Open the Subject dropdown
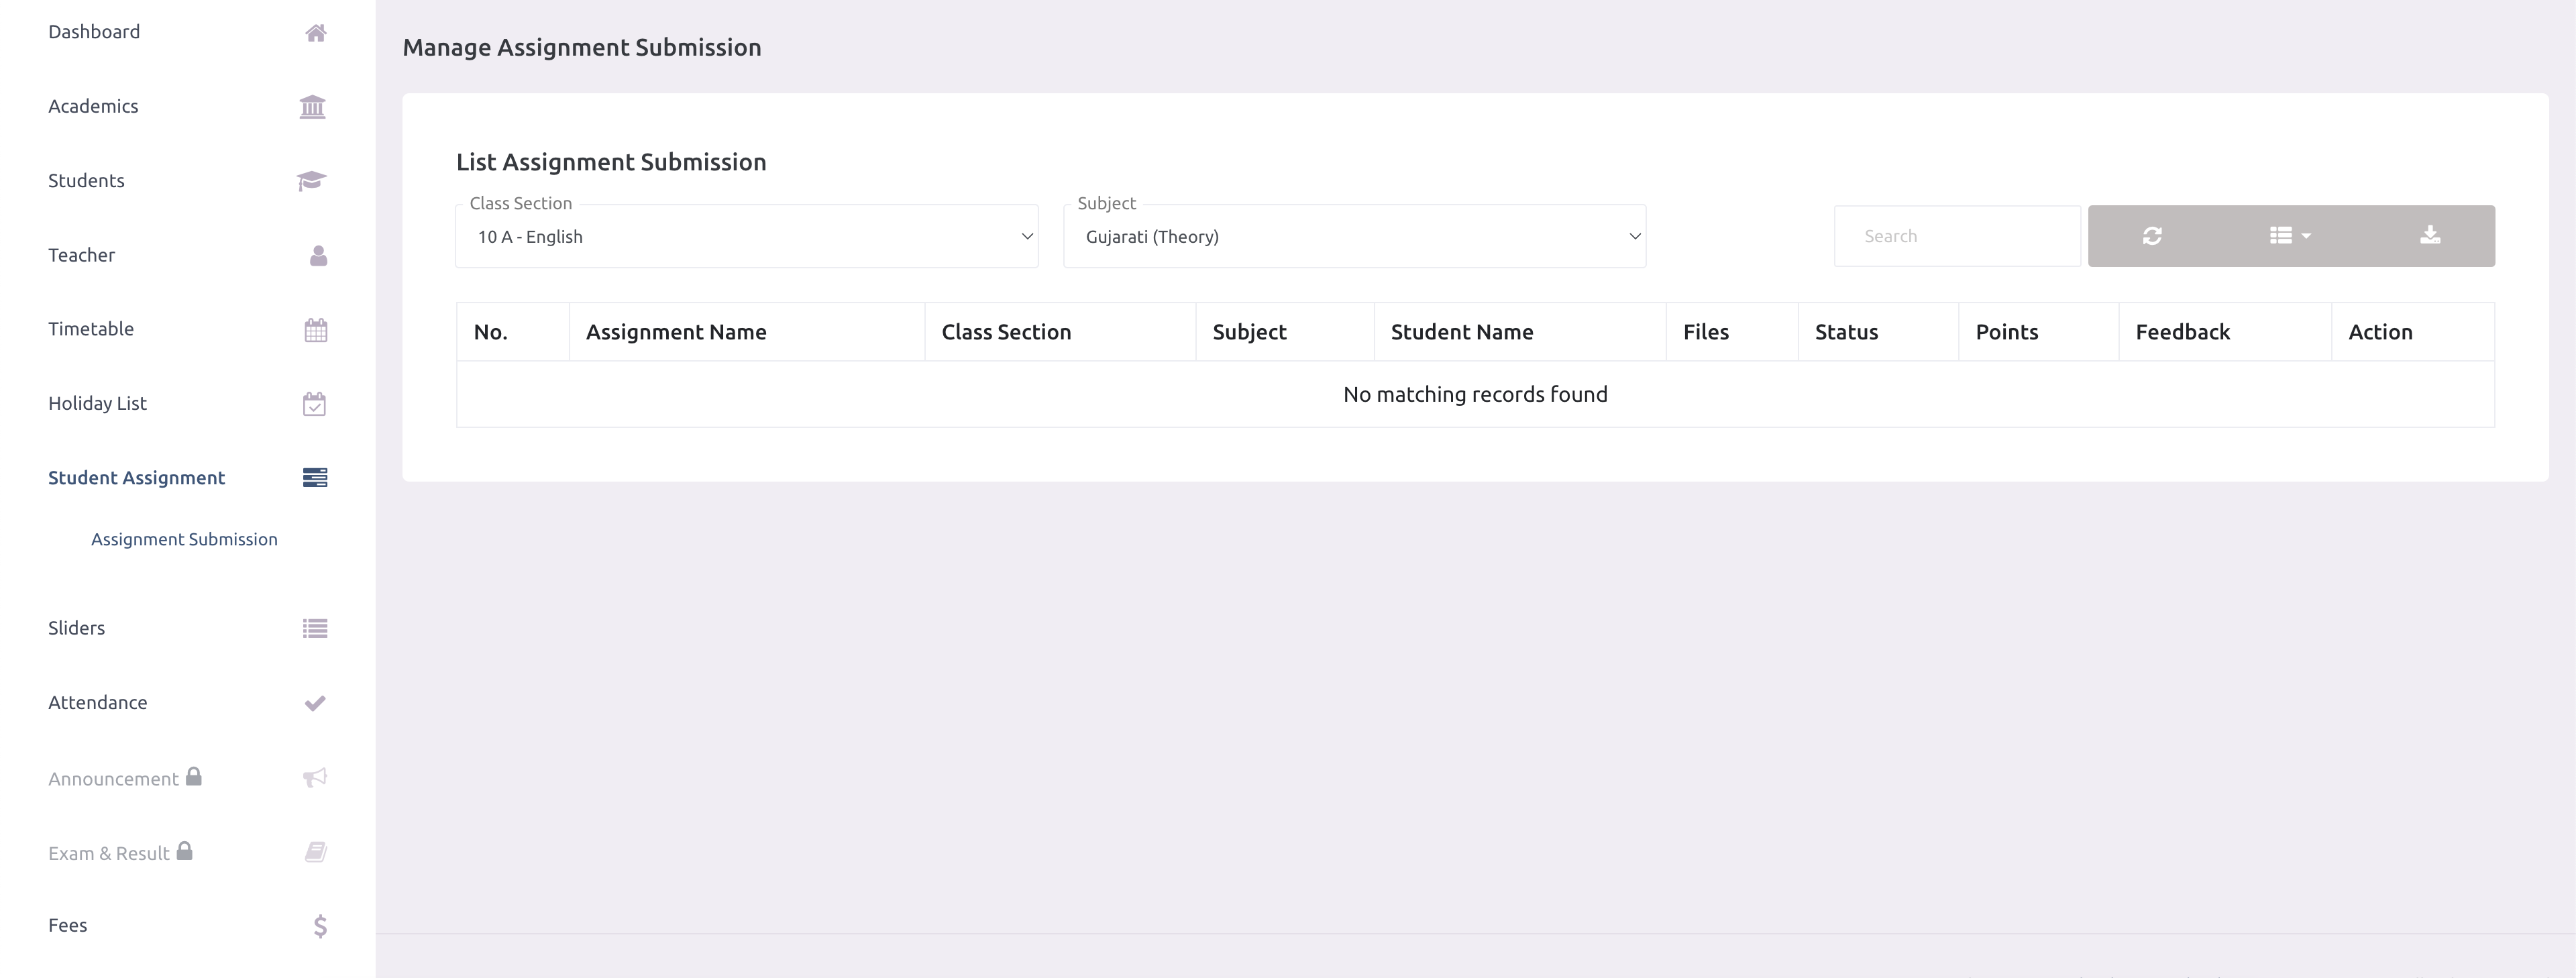This screenshot has height=978, width=2576. tap(1354, 236)
